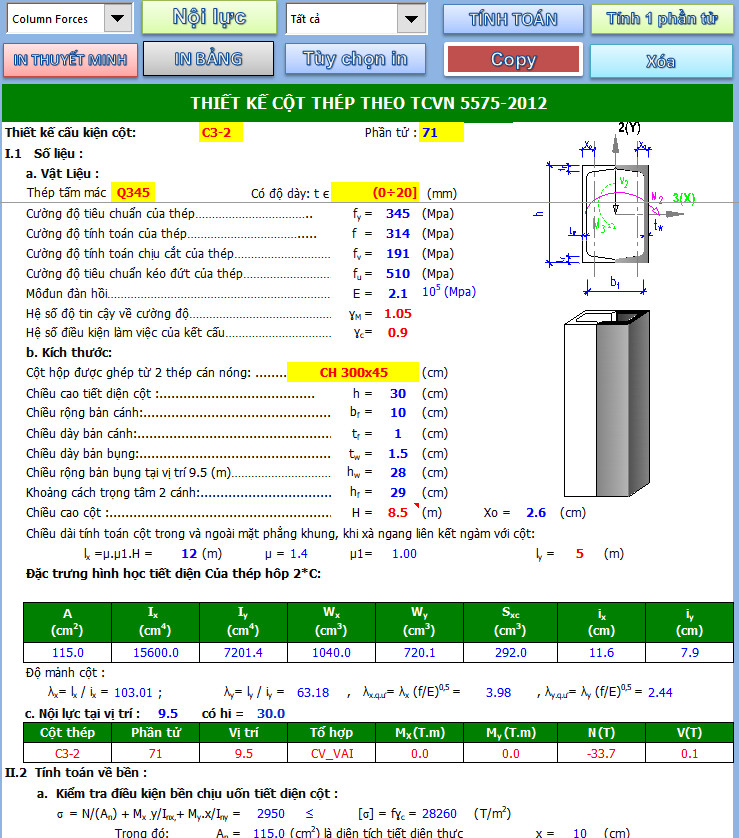Click the red Copy button
Image resolution: width=739 pixels, height=838 pixels.
[513, 59]
